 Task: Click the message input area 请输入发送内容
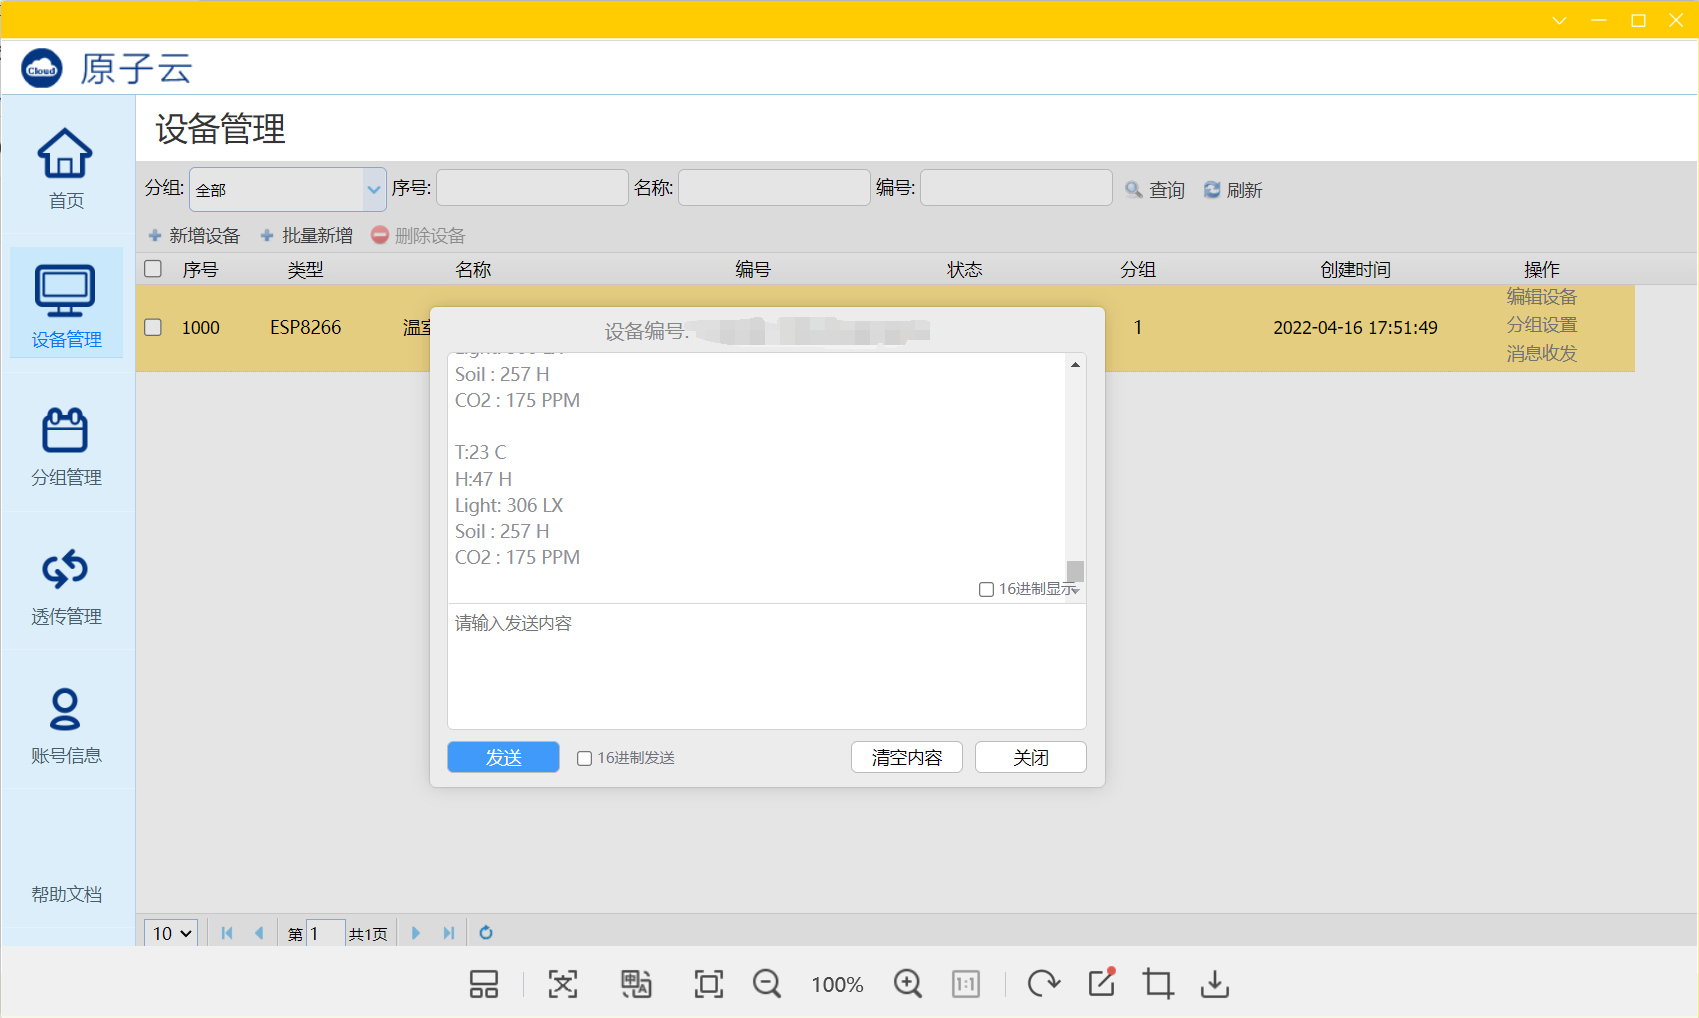(767, 666)
